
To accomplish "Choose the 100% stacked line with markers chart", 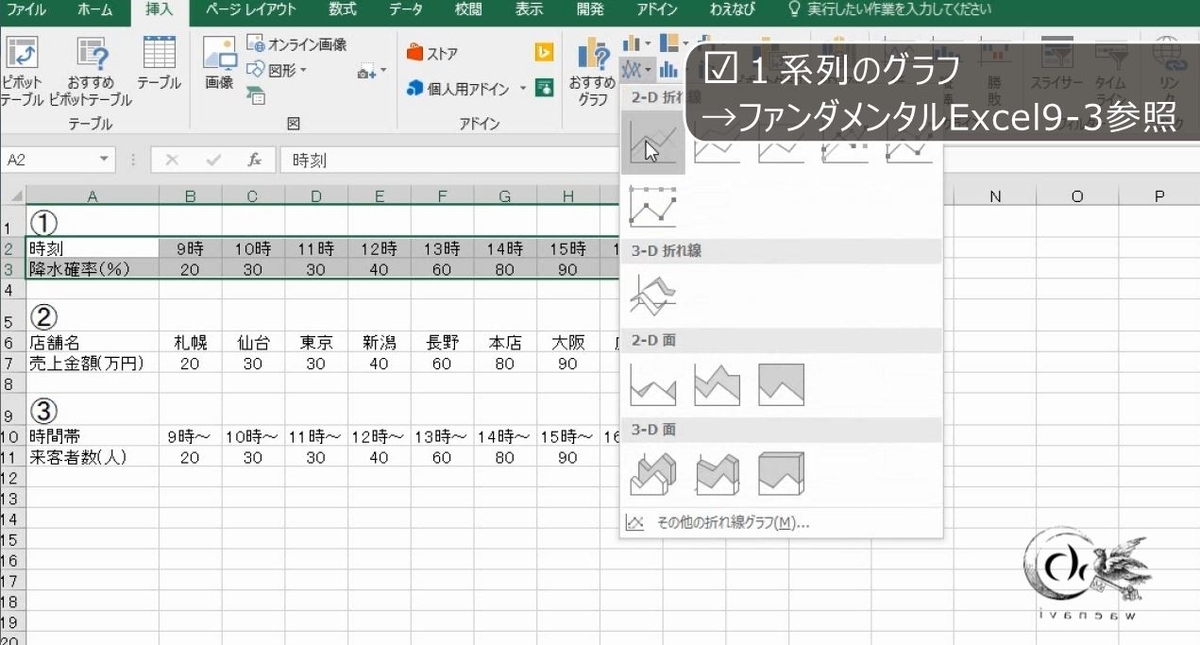I will click(652, 206).
